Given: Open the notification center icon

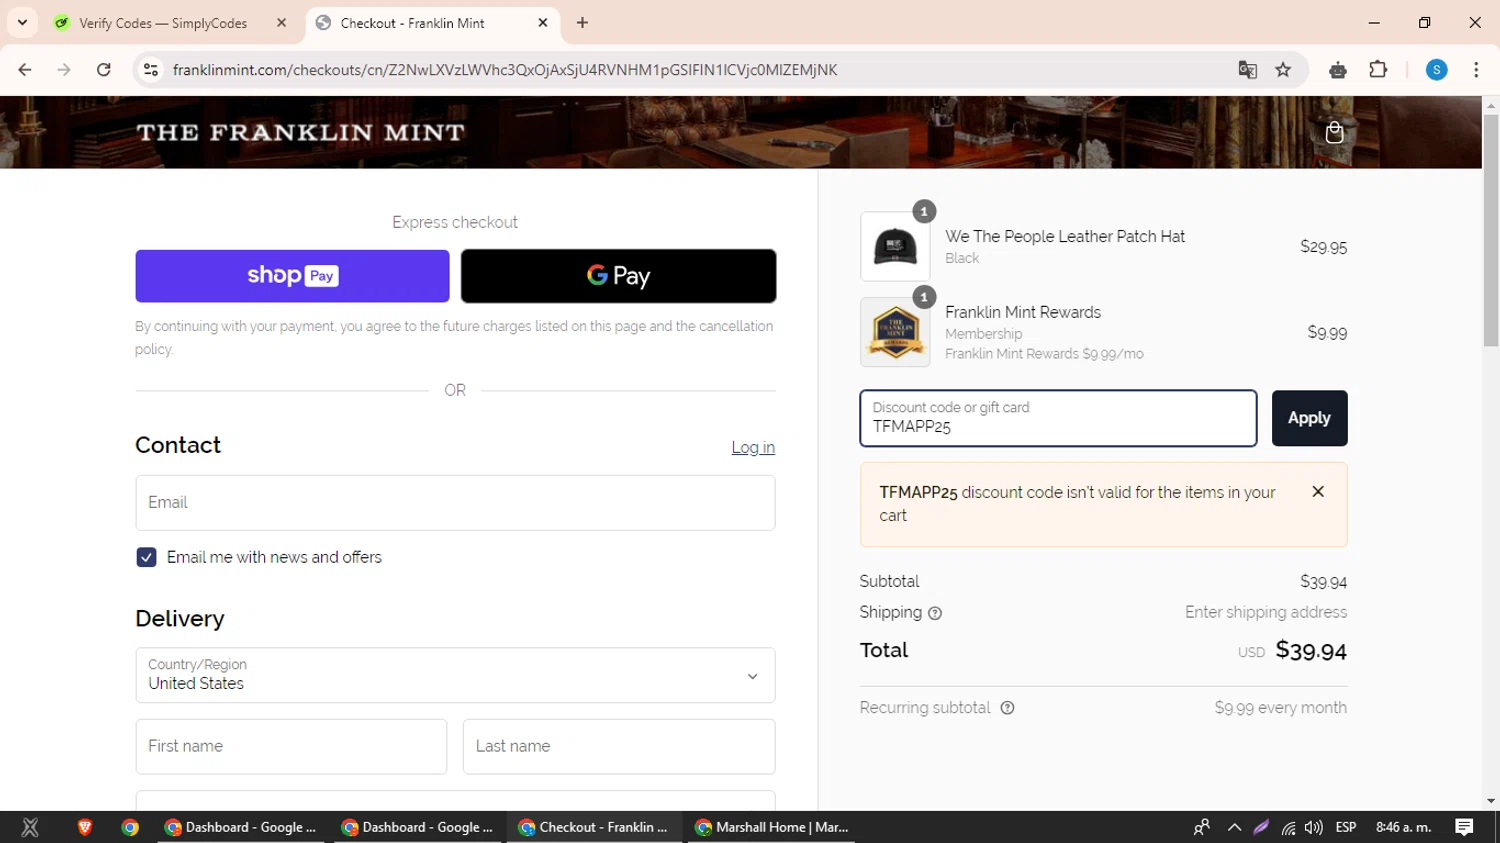Looking at the screenshot, I should pyautogui.click(x=1464, y=827).
